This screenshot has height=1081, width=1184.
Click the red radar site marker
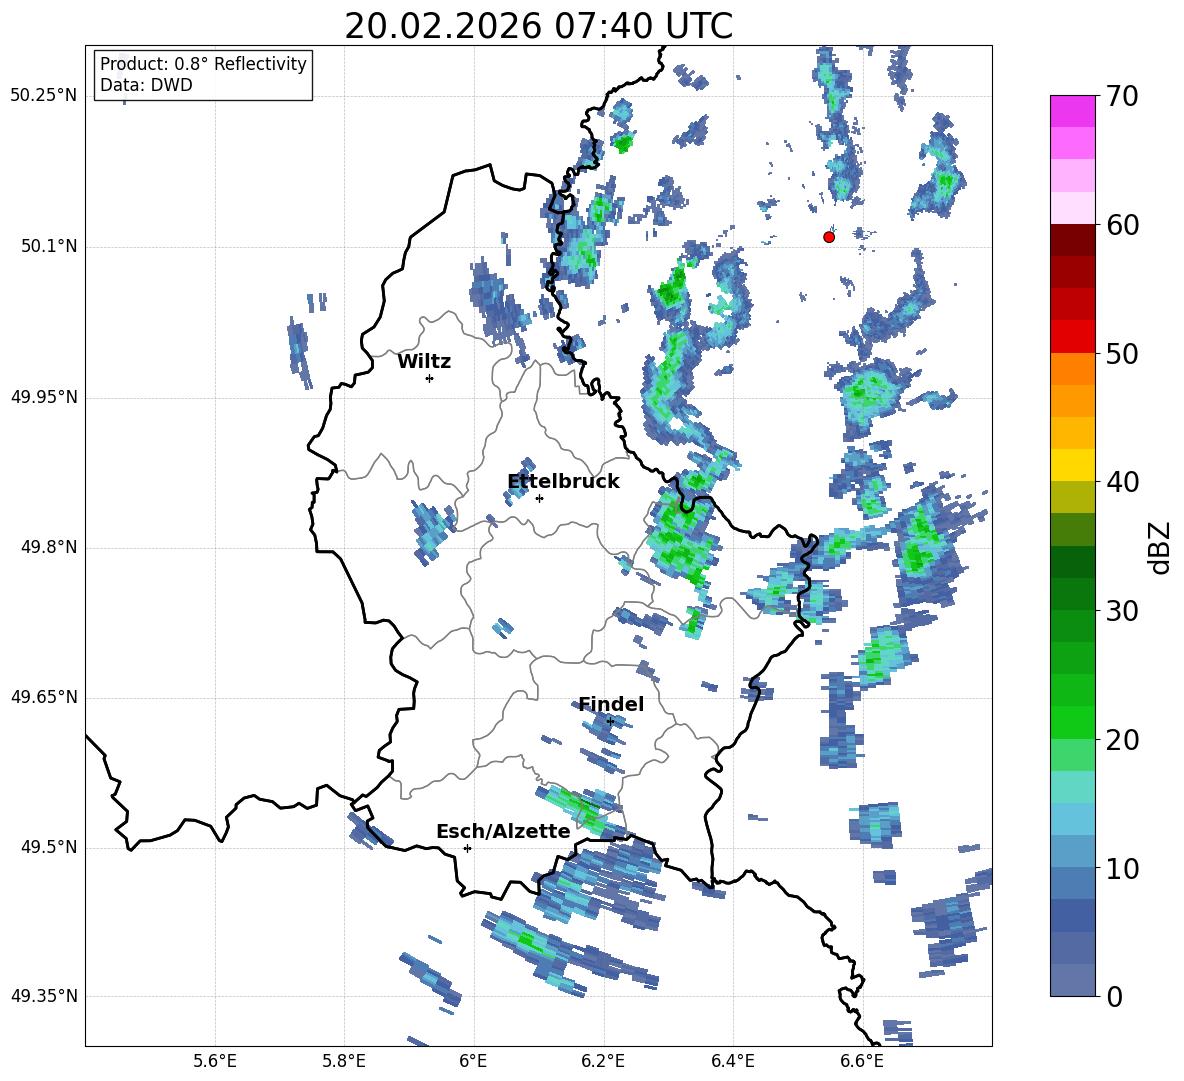[x=829, y=237]
